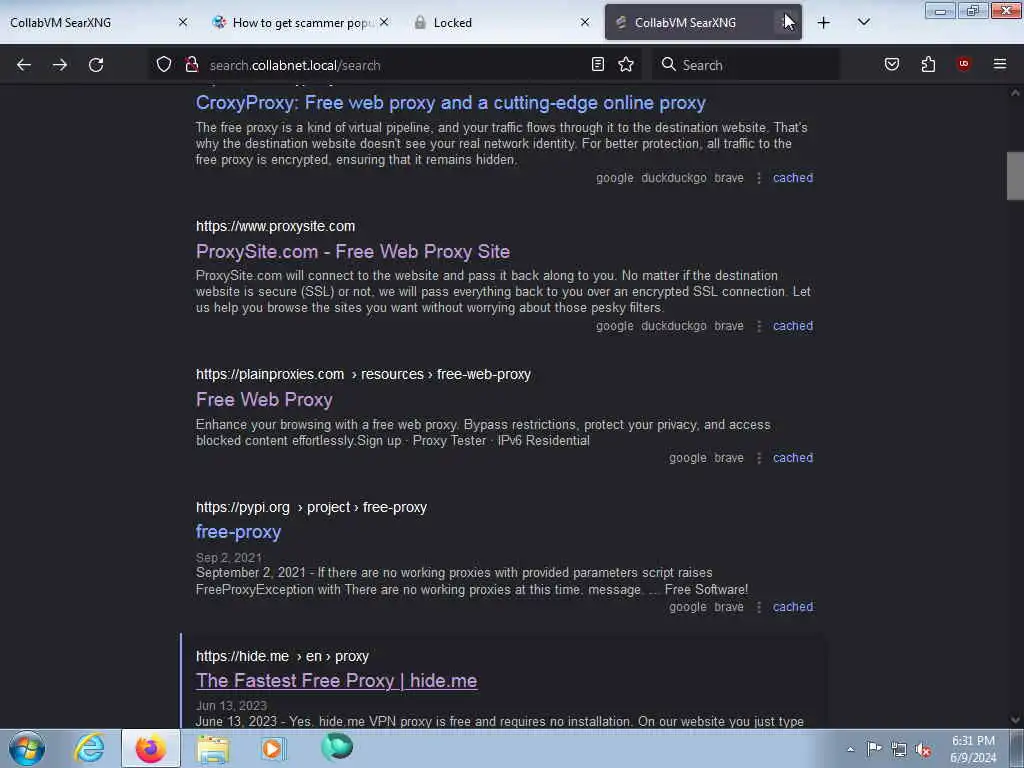Open cached version of ProxySite result
The image size is (1024, 768).
click(793, 326)
